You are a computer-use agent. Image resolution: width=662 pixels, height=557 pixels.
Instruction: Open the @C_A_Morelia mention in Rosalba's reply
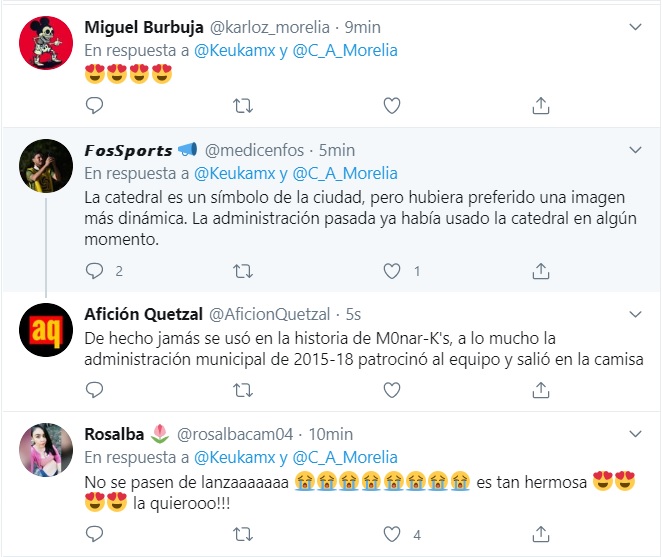(346, 457)
